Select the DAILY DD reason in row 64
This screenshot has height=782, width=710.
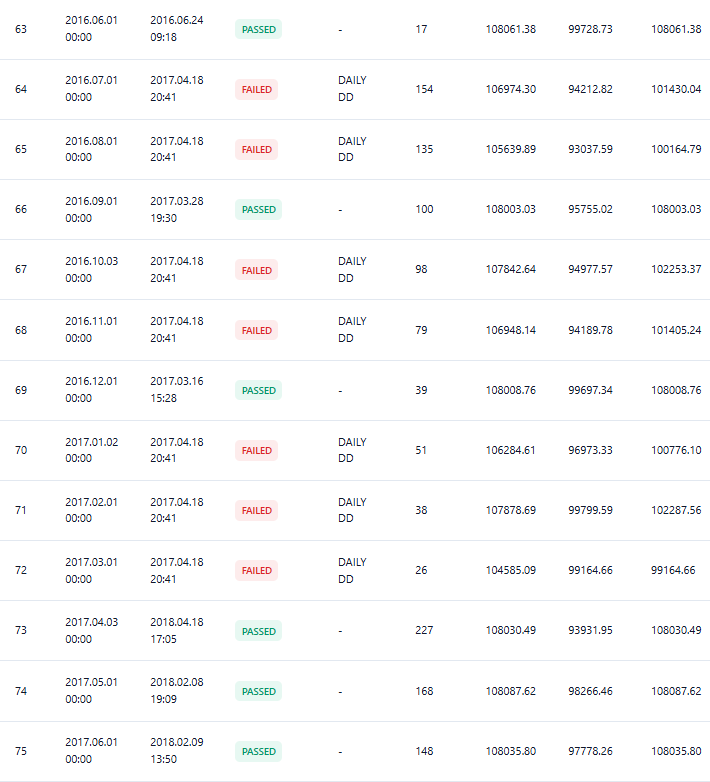(x=352, y=89)
